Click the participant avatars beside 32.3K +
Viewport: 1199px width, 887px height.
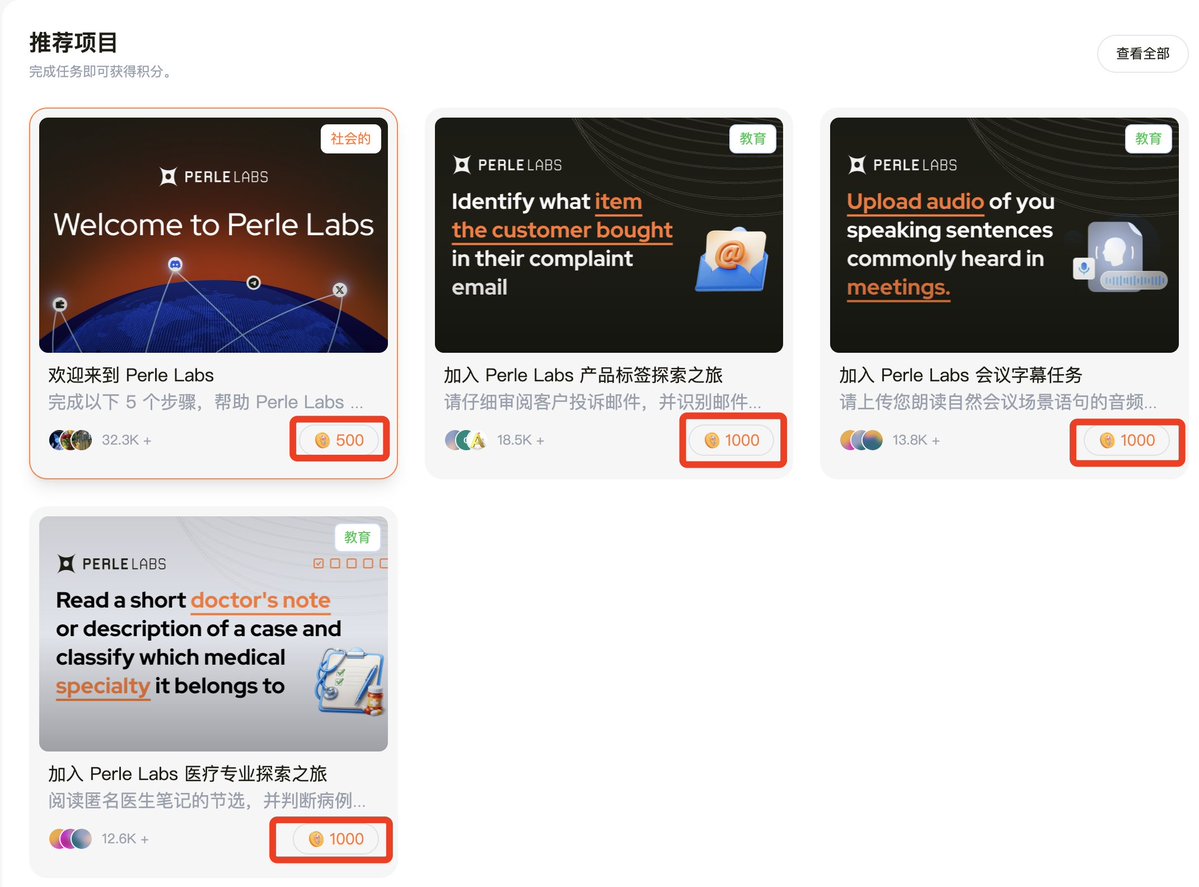click(70, 440)
